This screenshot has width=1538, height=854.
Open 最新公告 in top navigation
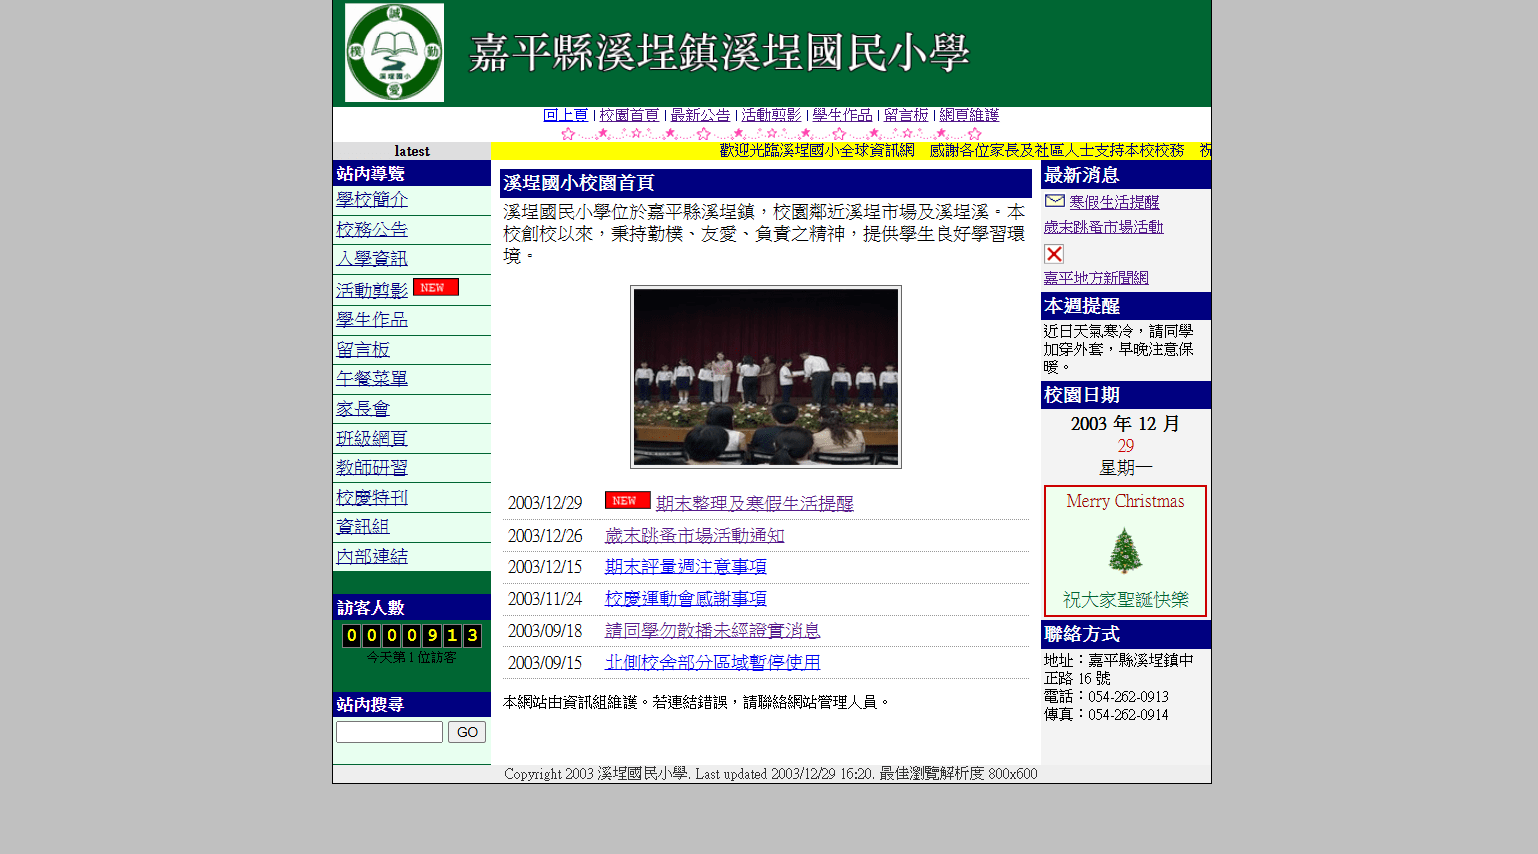(x=700, y=115)
